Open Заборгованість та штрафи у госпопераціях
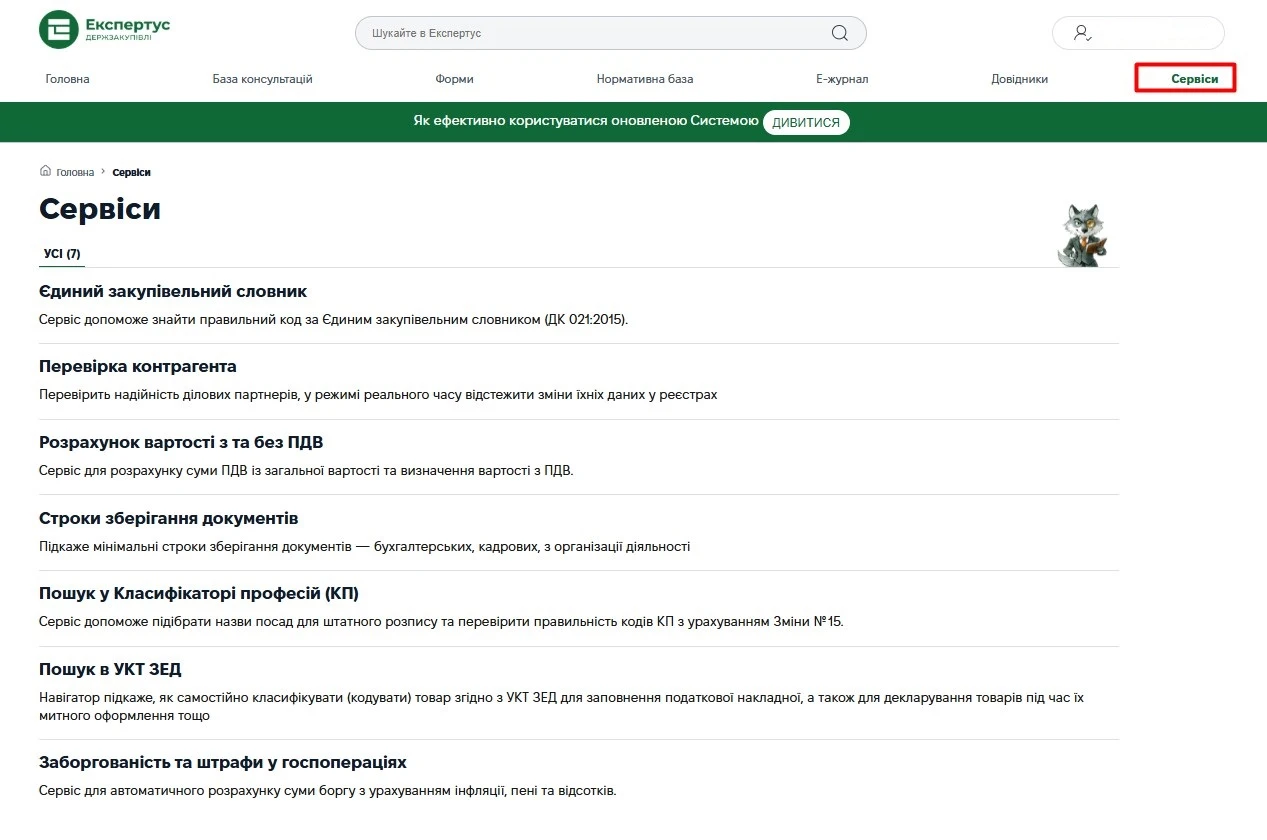 (x=223, y=763)
